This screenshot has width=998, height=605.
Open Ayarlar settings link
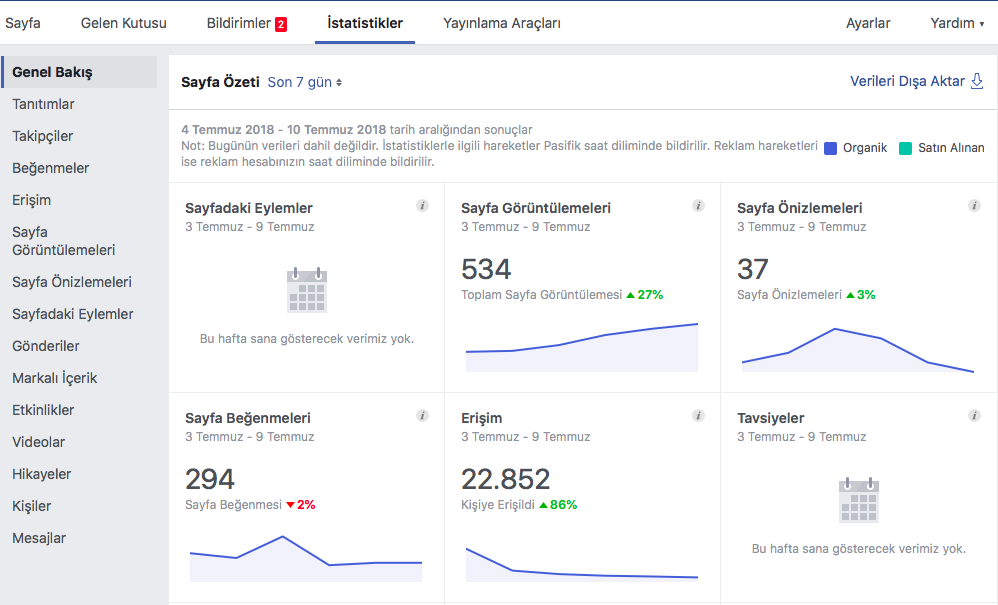868,23
